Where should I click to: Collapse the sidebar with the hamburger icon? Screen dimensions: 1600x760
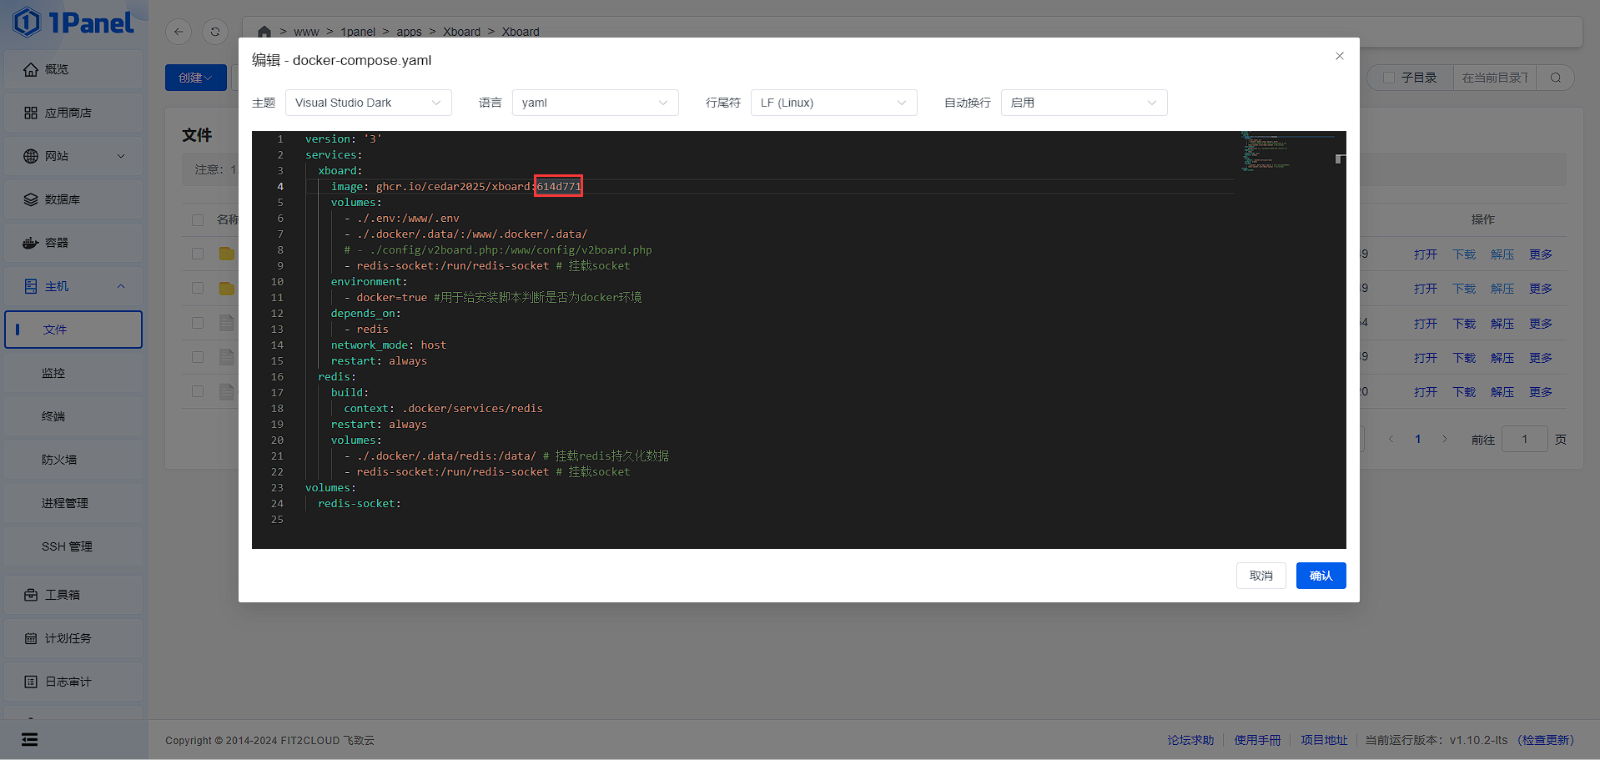click(30, 739)
